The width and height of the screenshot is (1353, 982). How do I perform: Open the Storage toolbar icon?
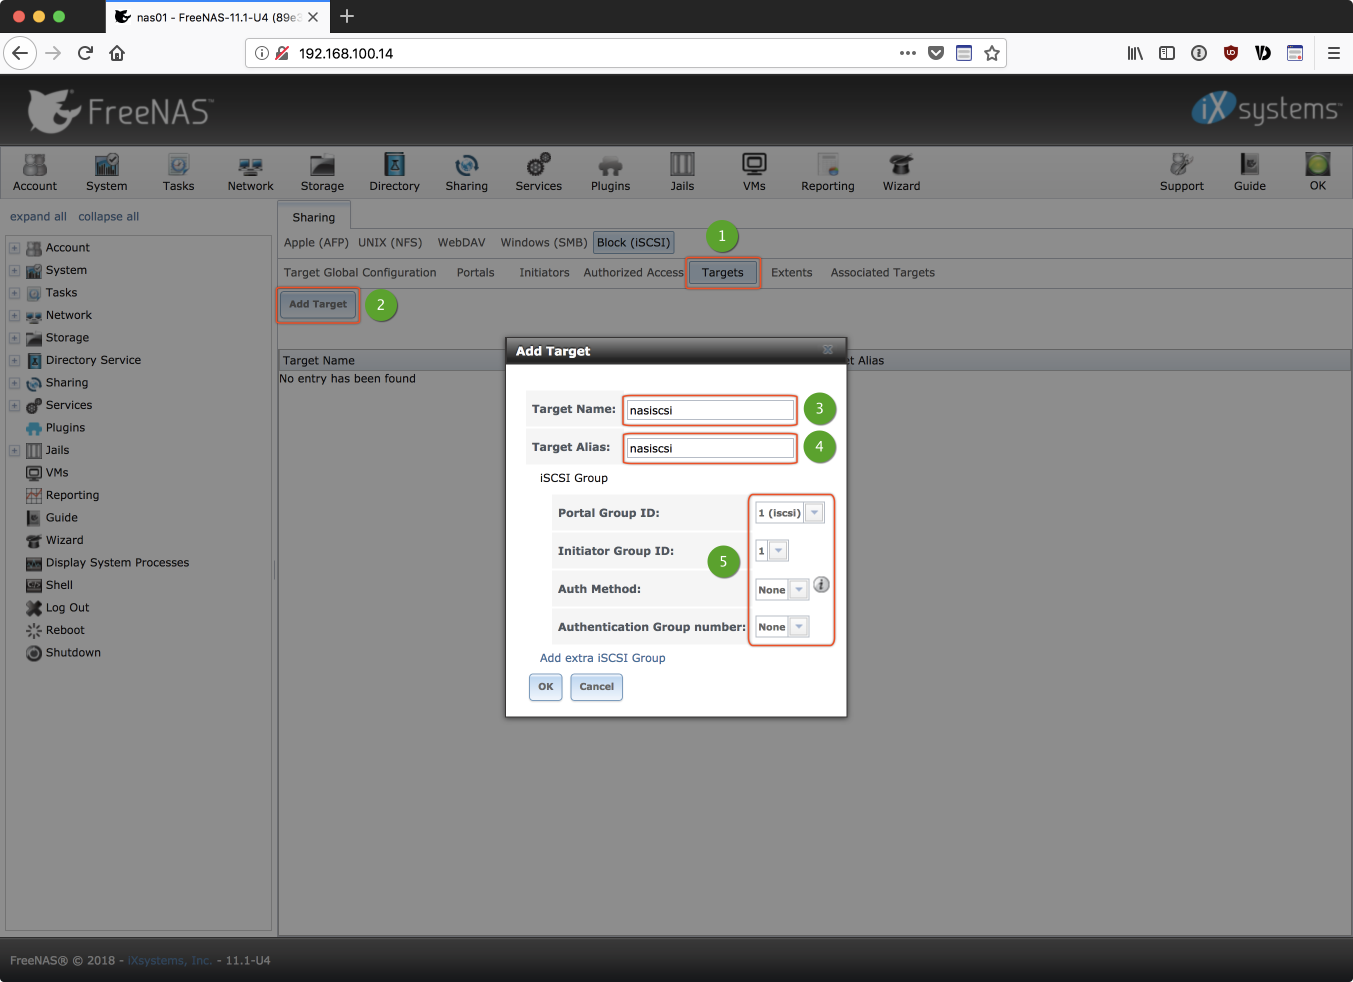[322, 171]
